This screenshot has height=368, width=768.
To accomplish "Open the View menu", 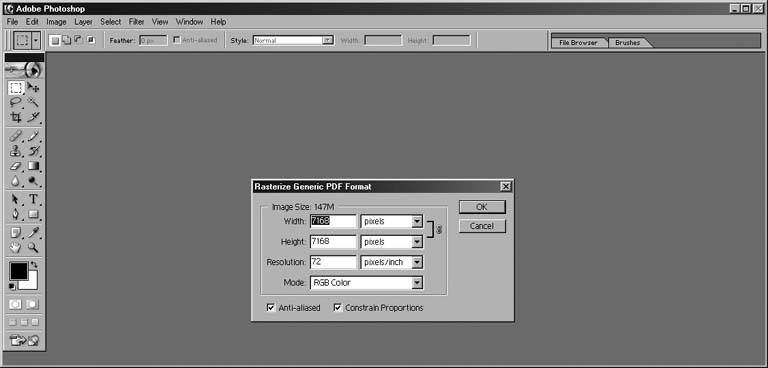I will pos(160,22).
